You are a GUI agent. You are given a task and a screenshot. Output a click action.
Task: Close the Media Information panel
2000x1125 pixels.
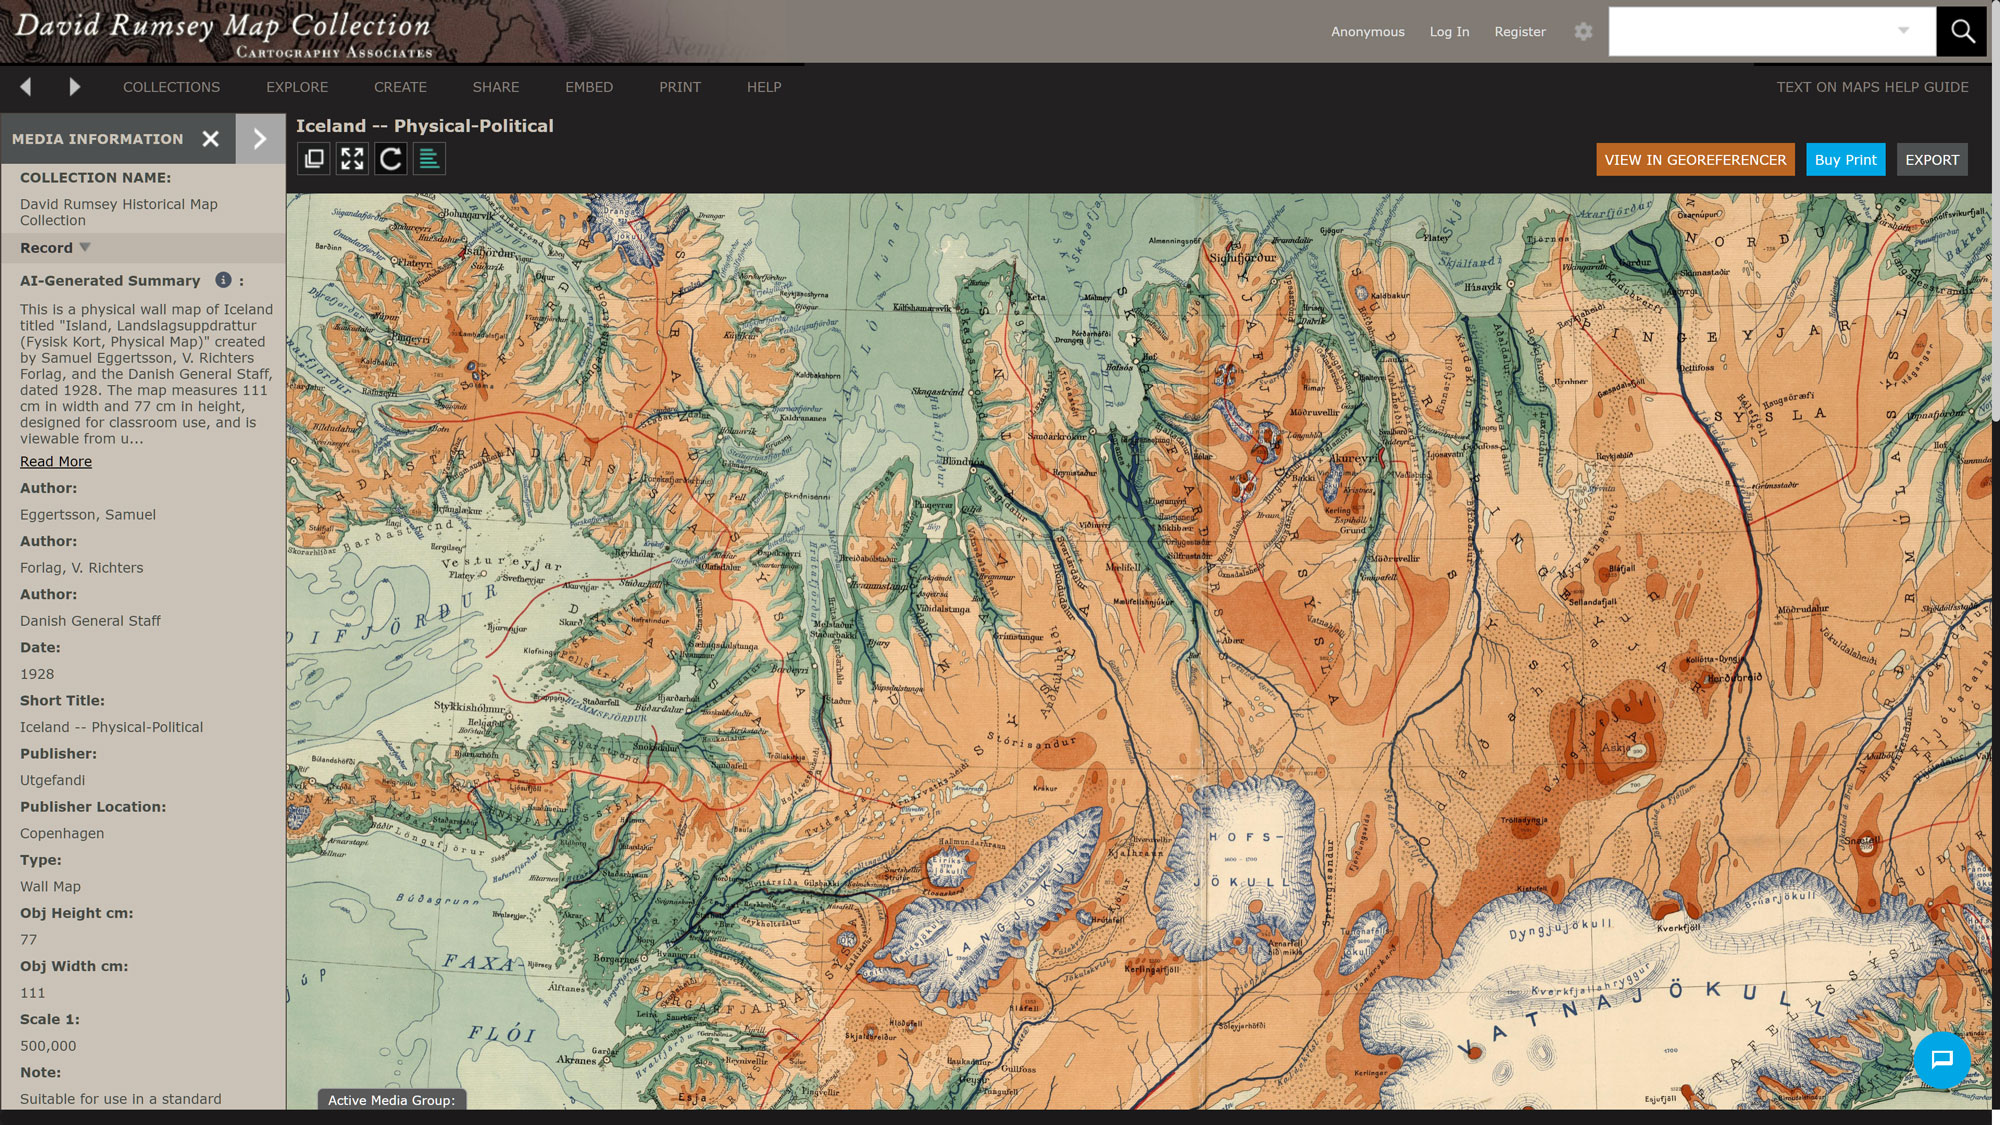[211, 139]
